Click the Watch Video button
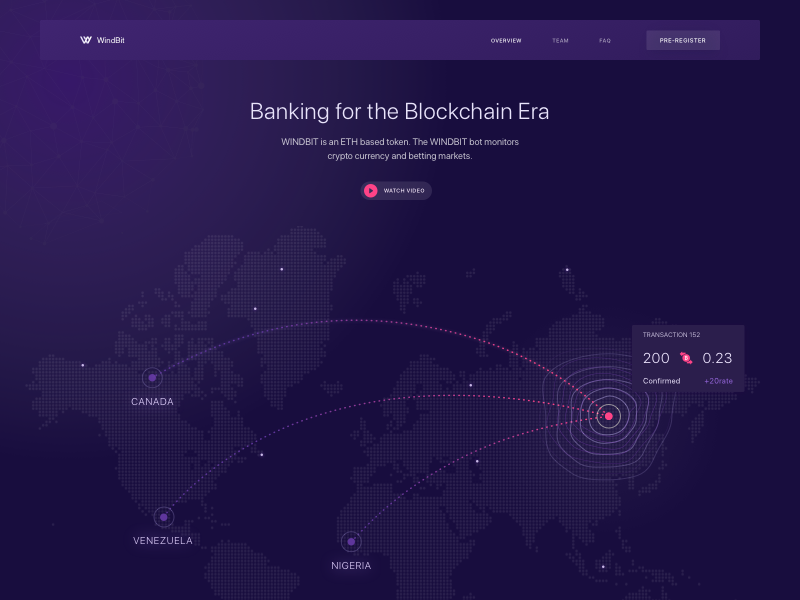This screenshot has height=600, width=800. [x=396, y=190]
